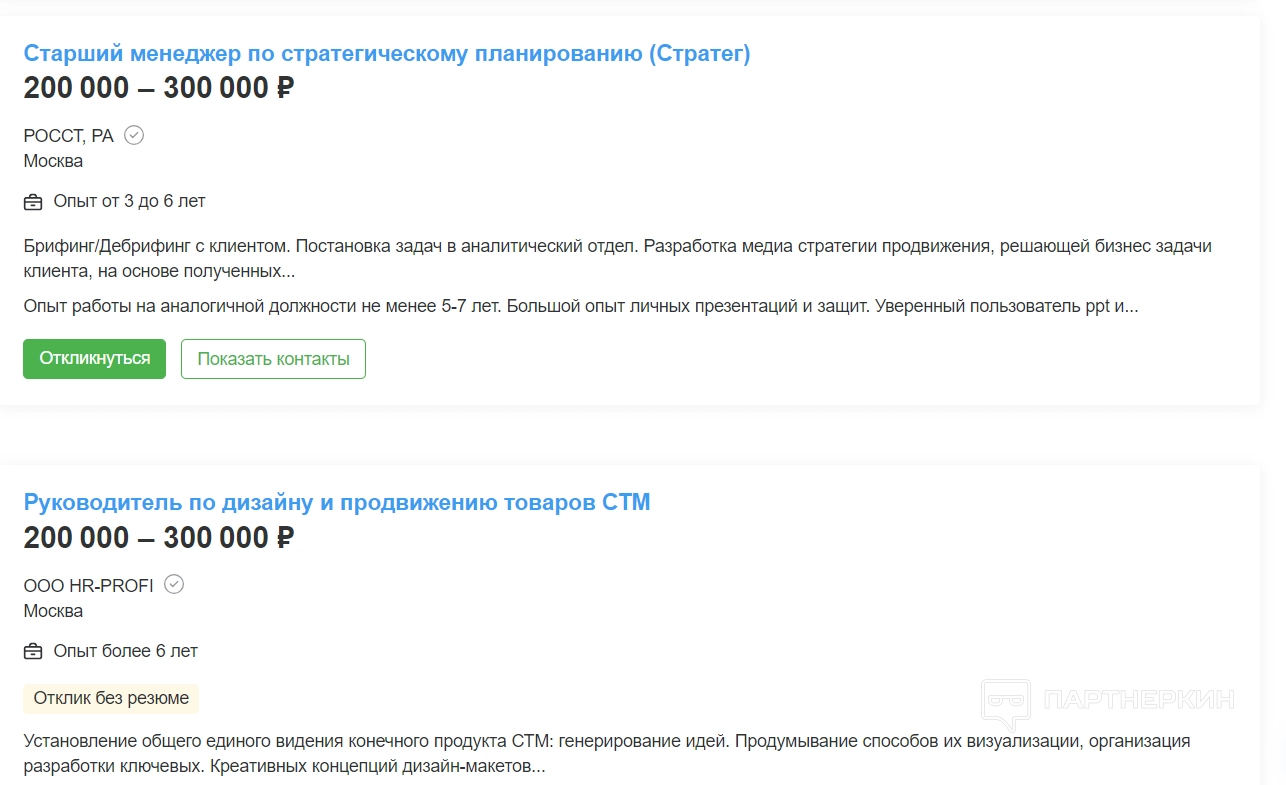Click the Партнеркин watermark logo icon
Screen dimensions: 1286x785
[x=1006, y=702]
